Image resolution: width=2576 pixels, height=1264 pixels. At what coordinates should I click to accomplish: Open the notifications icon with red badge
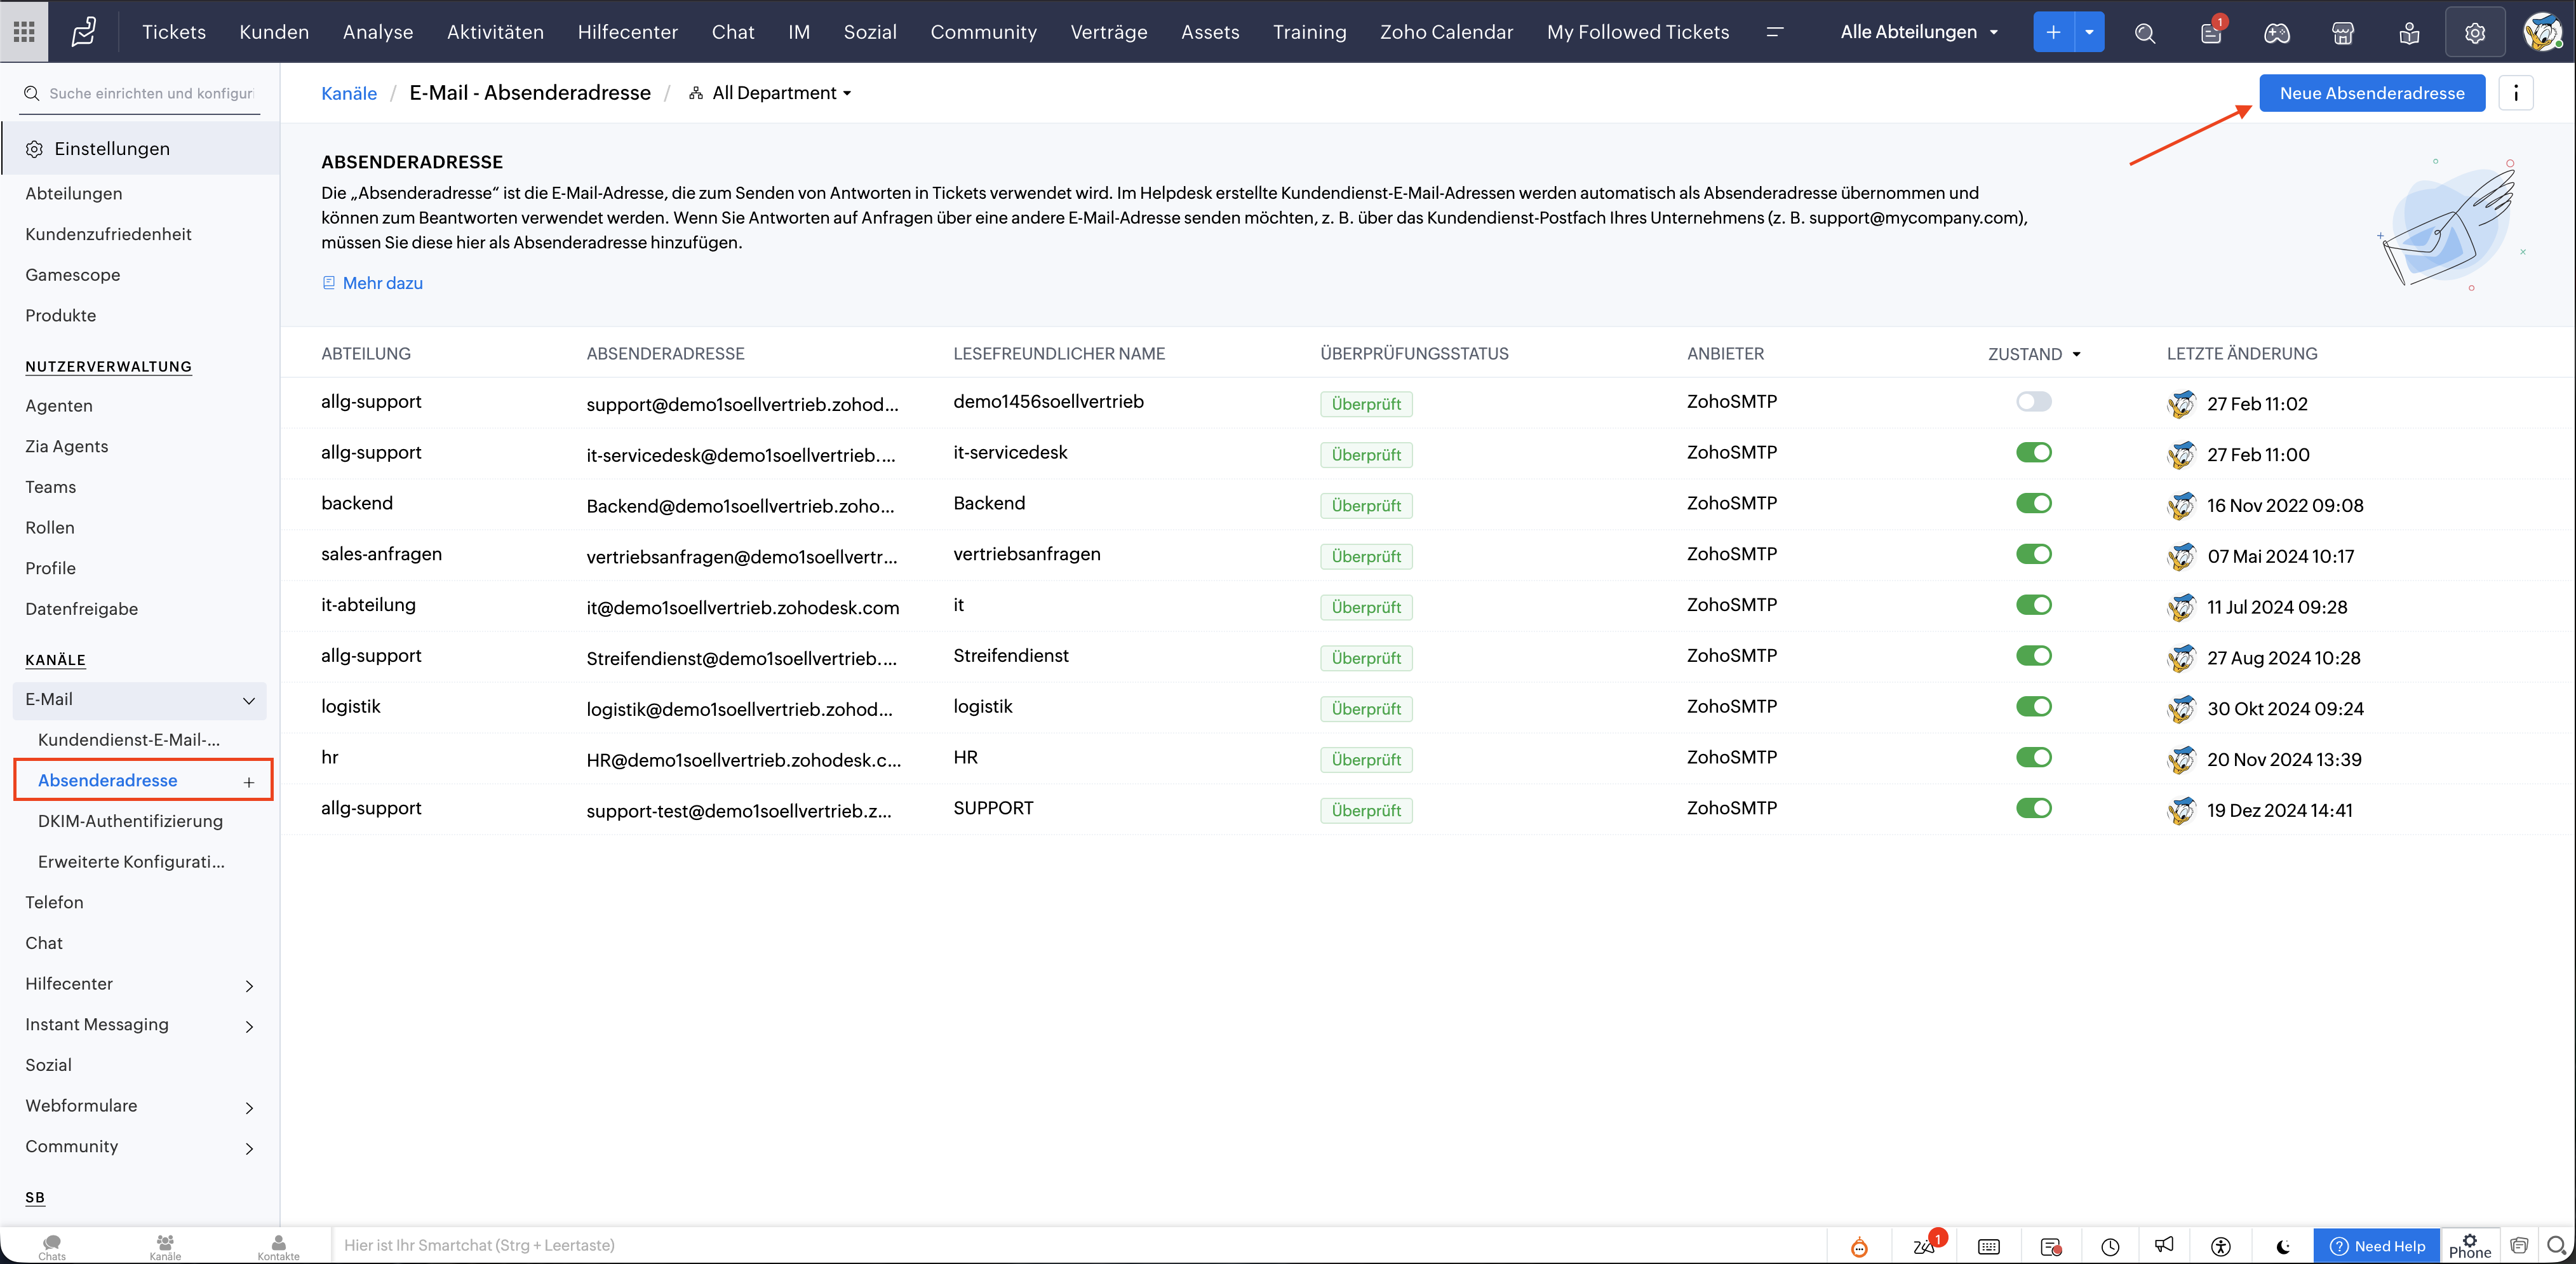click(x=2211, y=33)
